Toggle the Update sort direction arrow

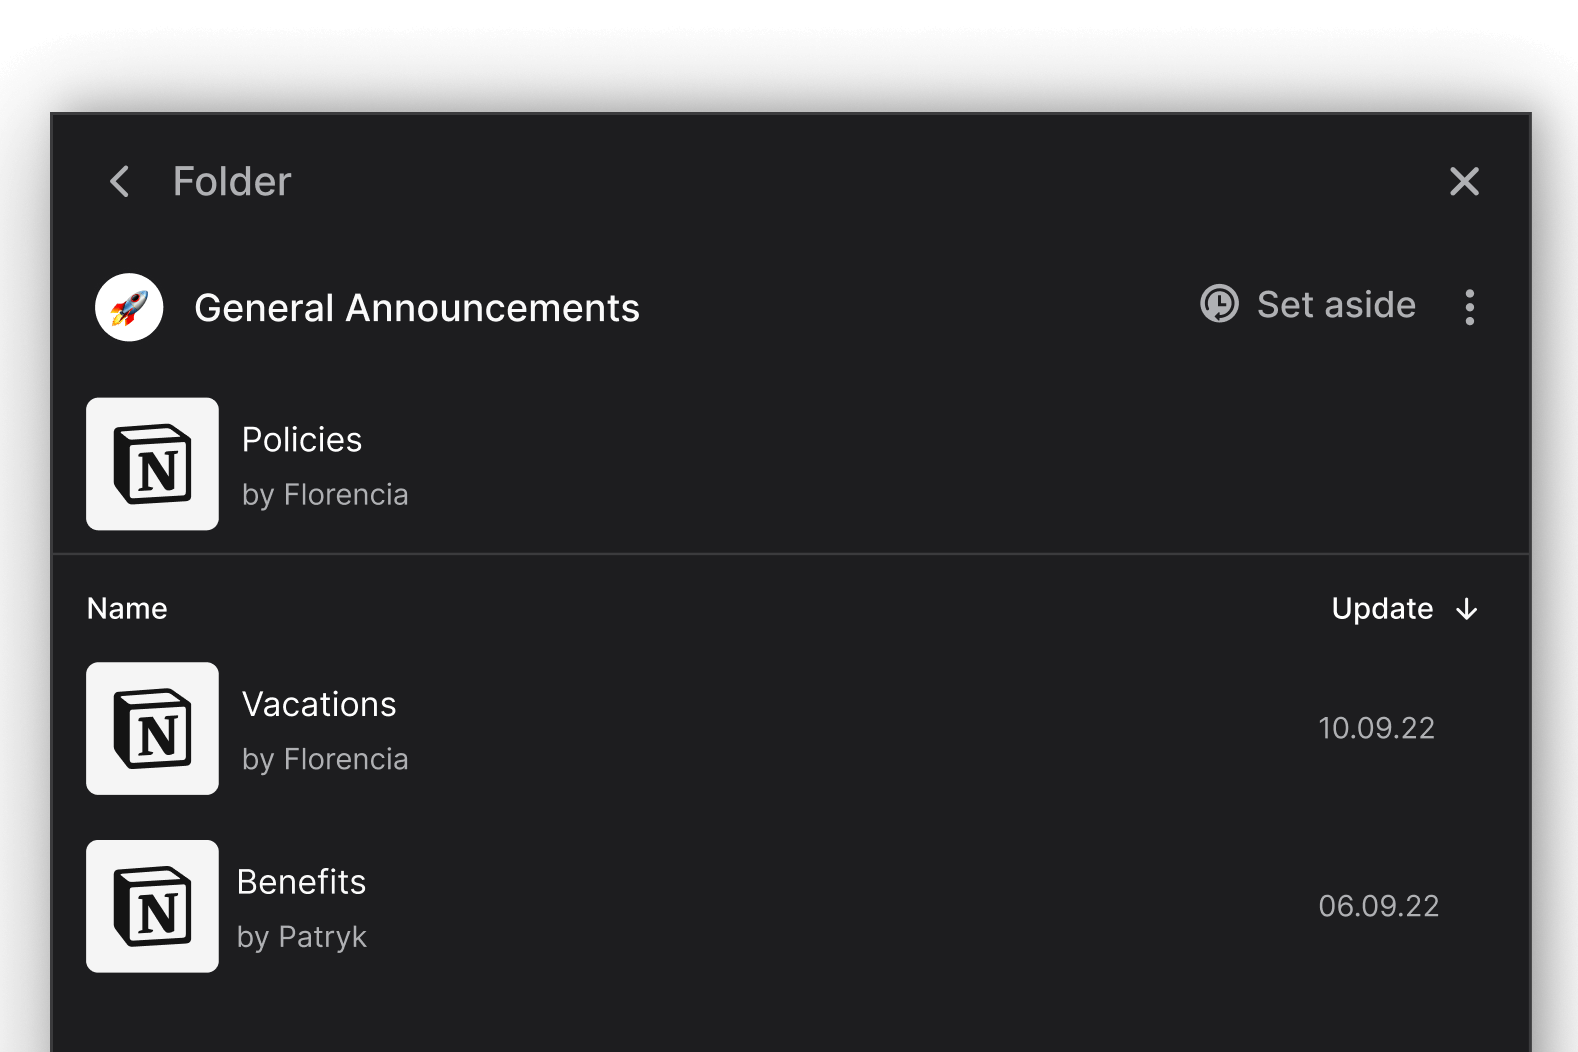click(x=1467, y=609)
